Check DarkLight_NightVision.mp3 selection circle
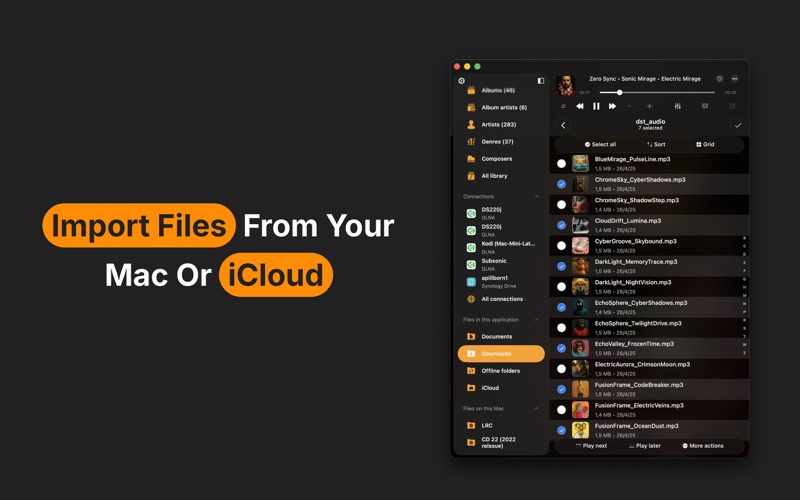This screenshot has width=800, height=500. 561,287
